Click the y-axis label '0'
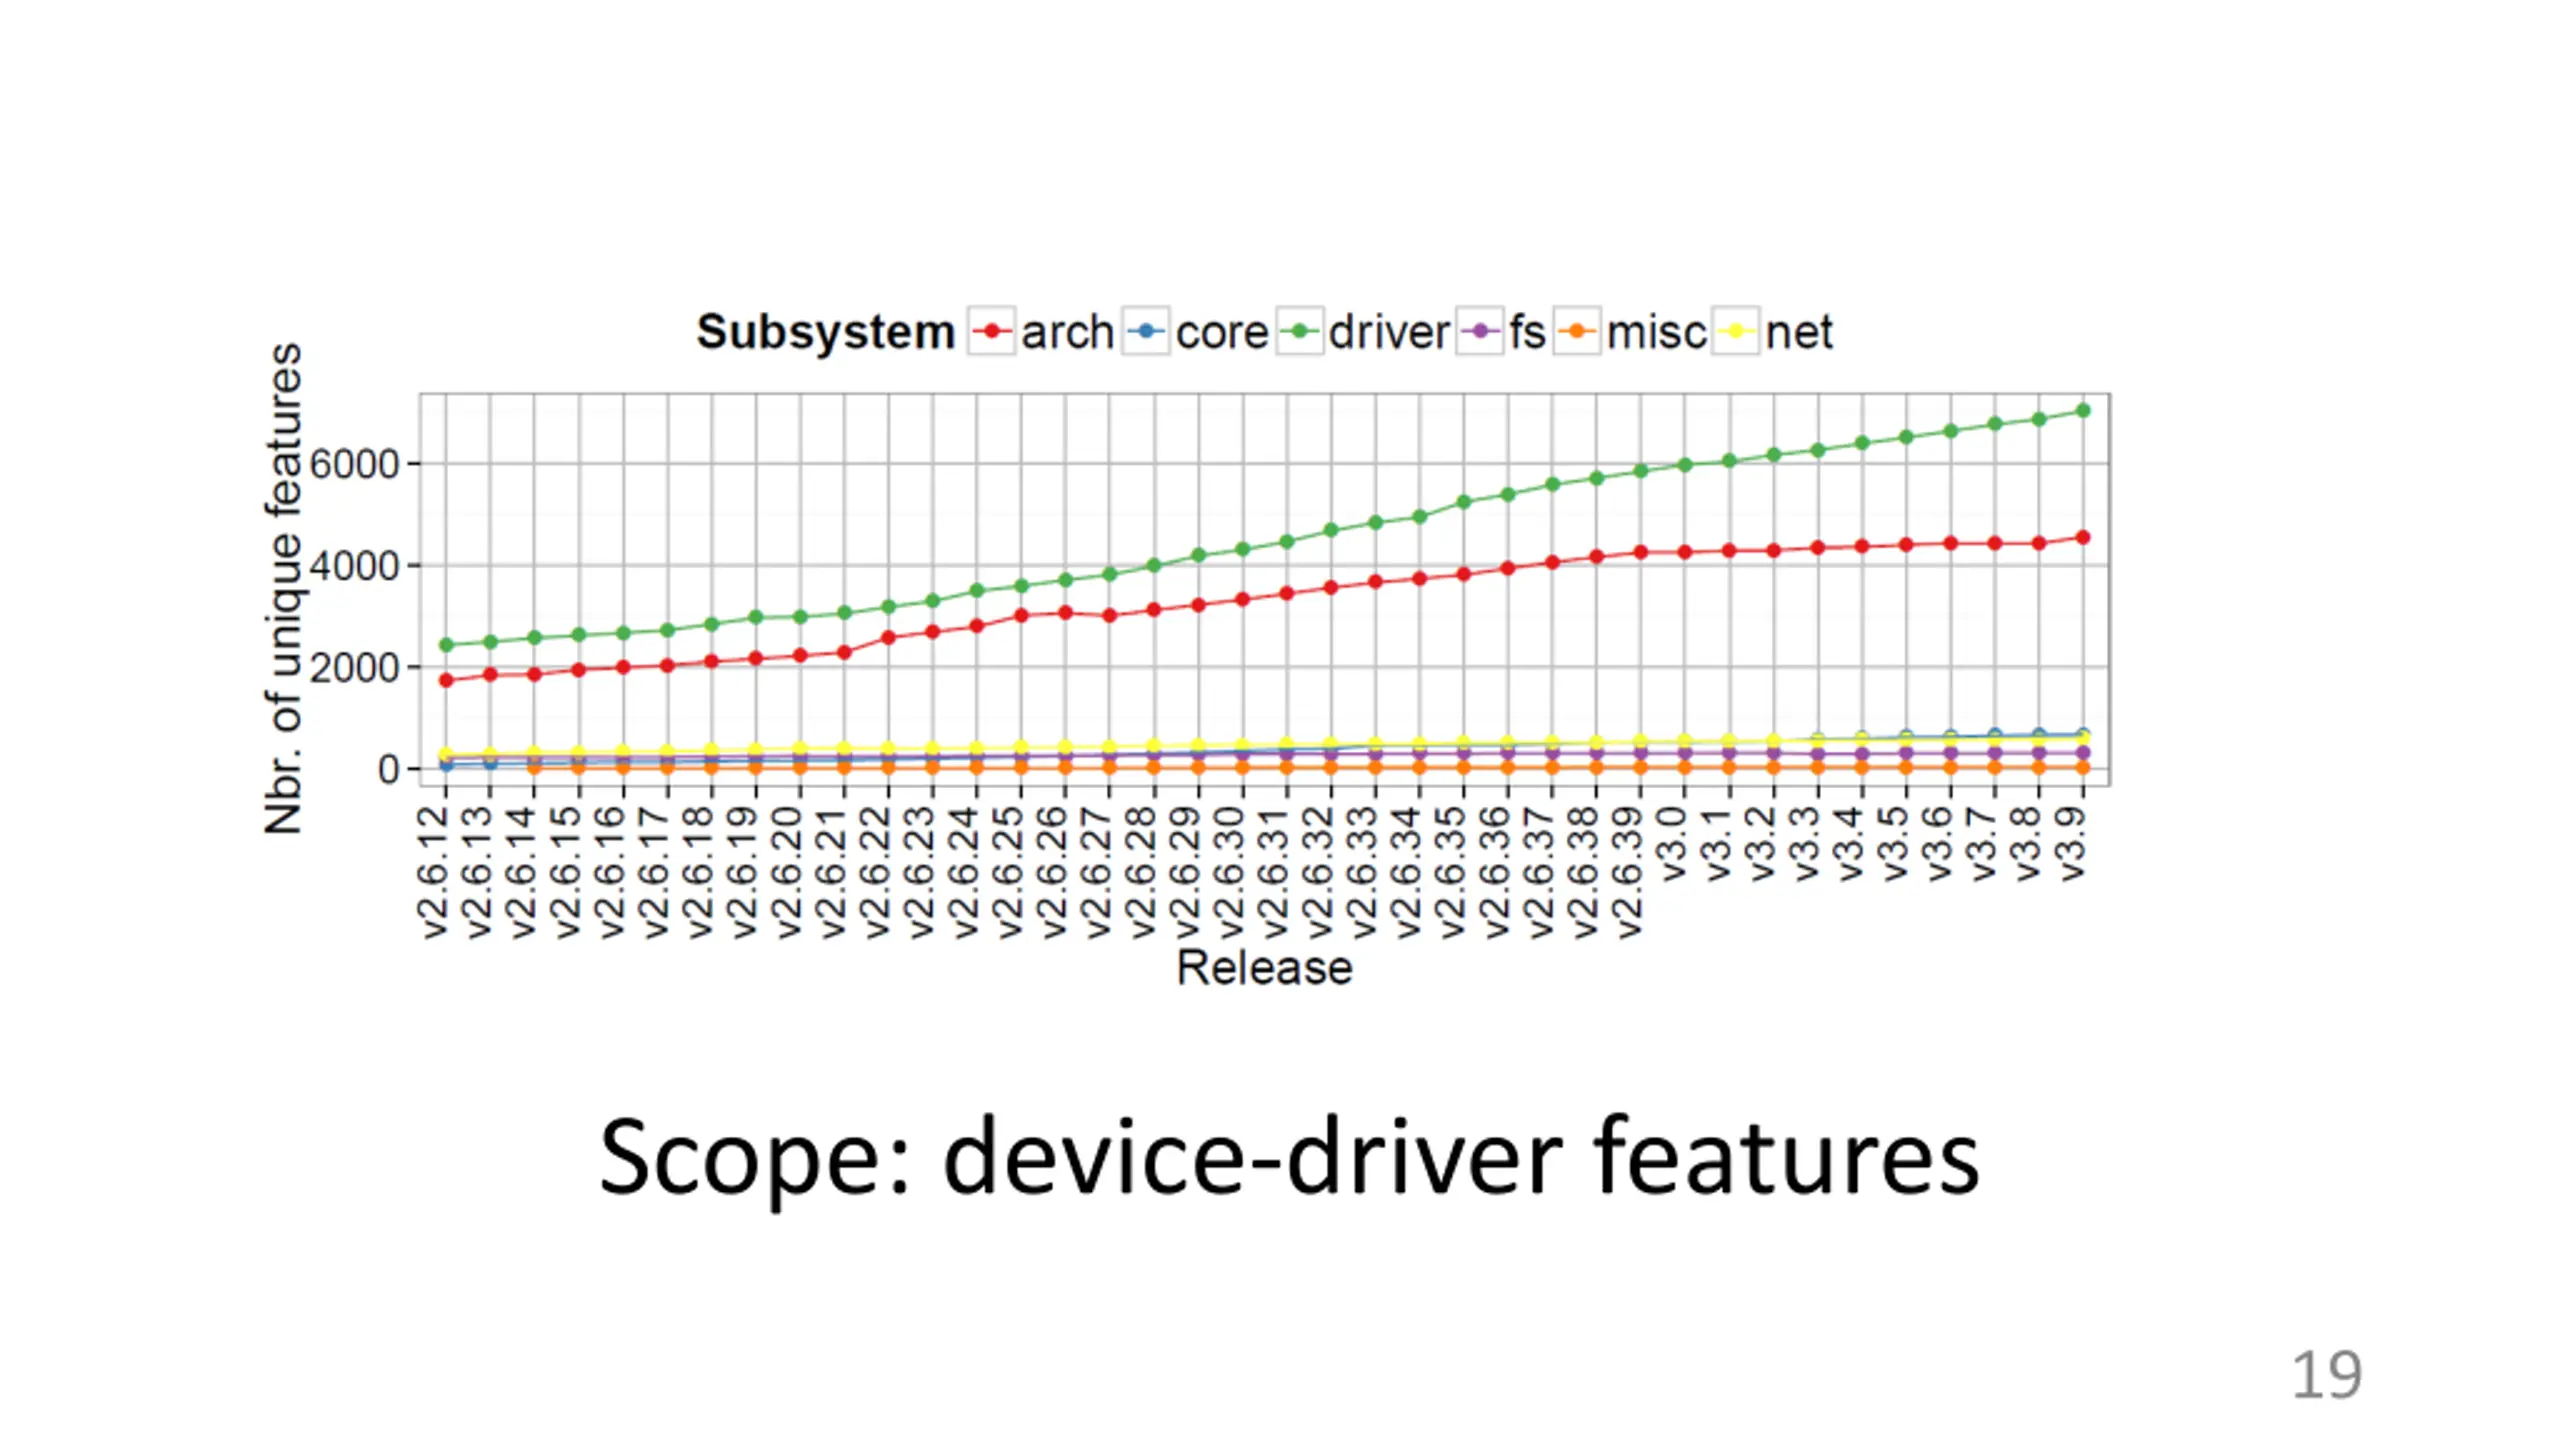The height and width of the screenshot is (1440, 2560). click(x=388, y=770)
